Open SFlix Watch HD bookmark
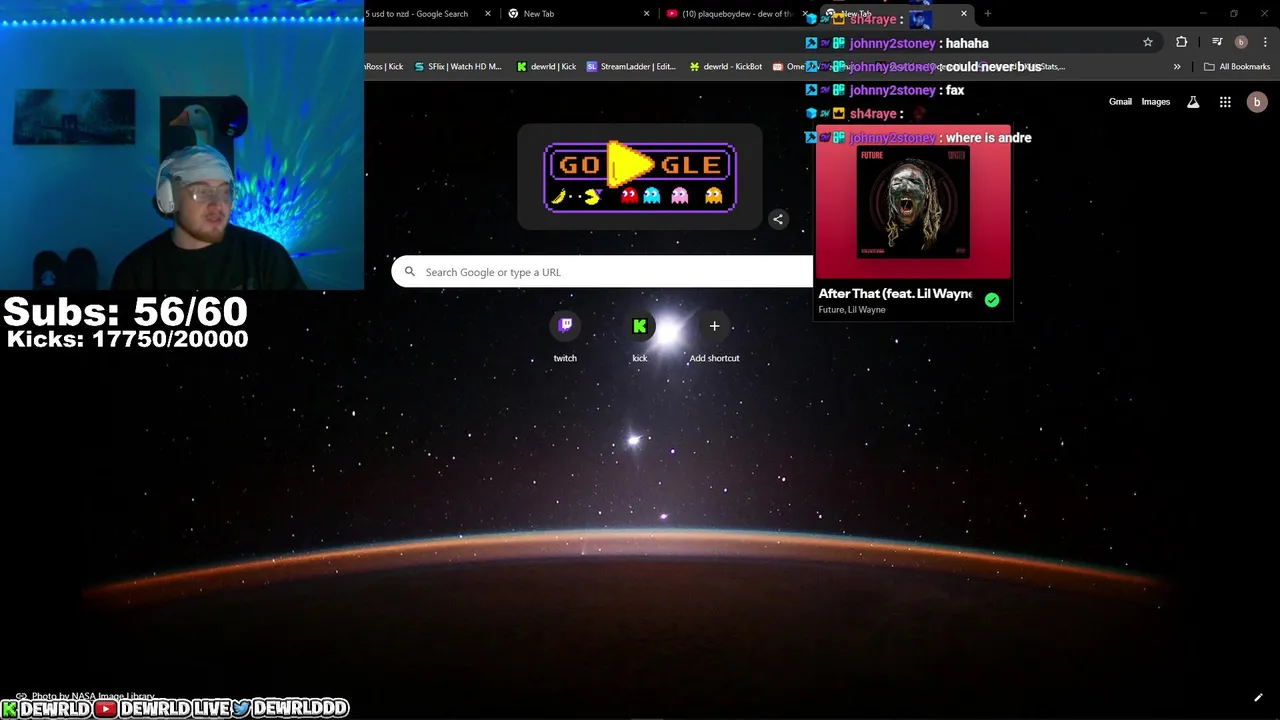Image resolution: width=1280 pixels, height=720 pixels. 458,67
